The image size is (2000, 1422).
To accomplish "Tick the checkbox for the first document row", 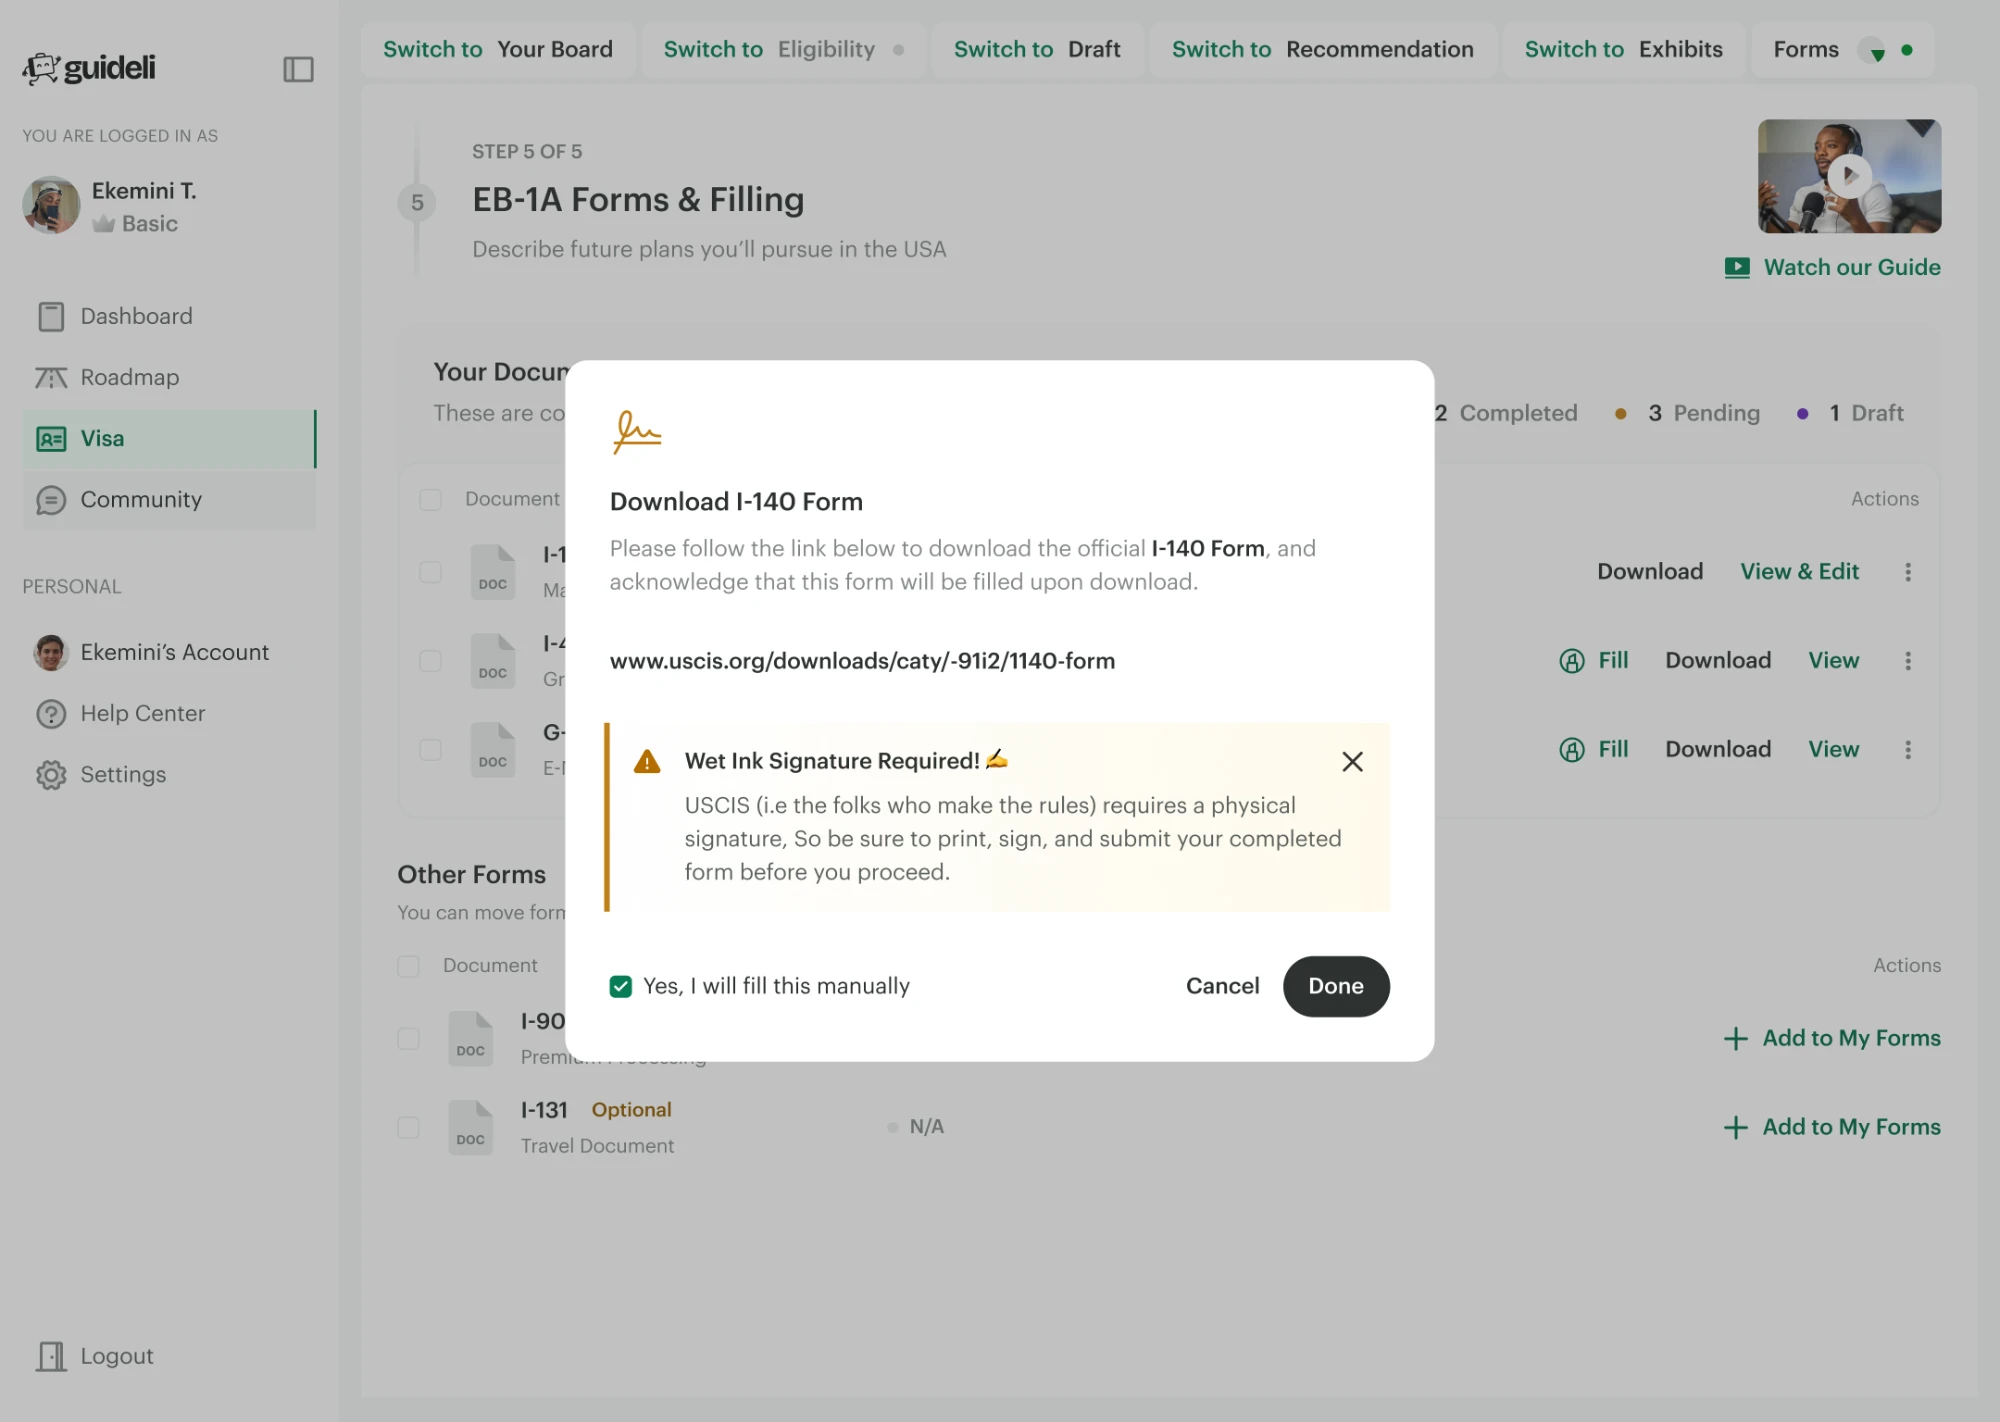I will pos(430,572).
